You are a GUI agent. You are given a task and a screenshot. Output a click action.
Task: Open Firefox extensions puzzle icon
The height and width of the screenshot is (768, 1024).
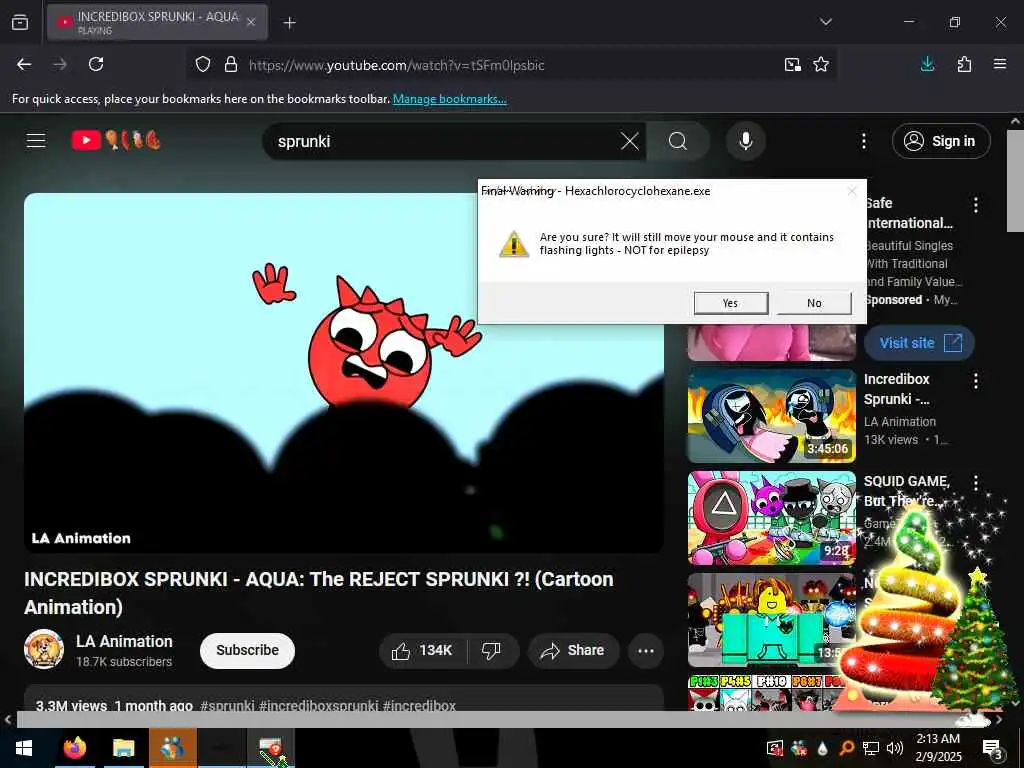[964, 64]
